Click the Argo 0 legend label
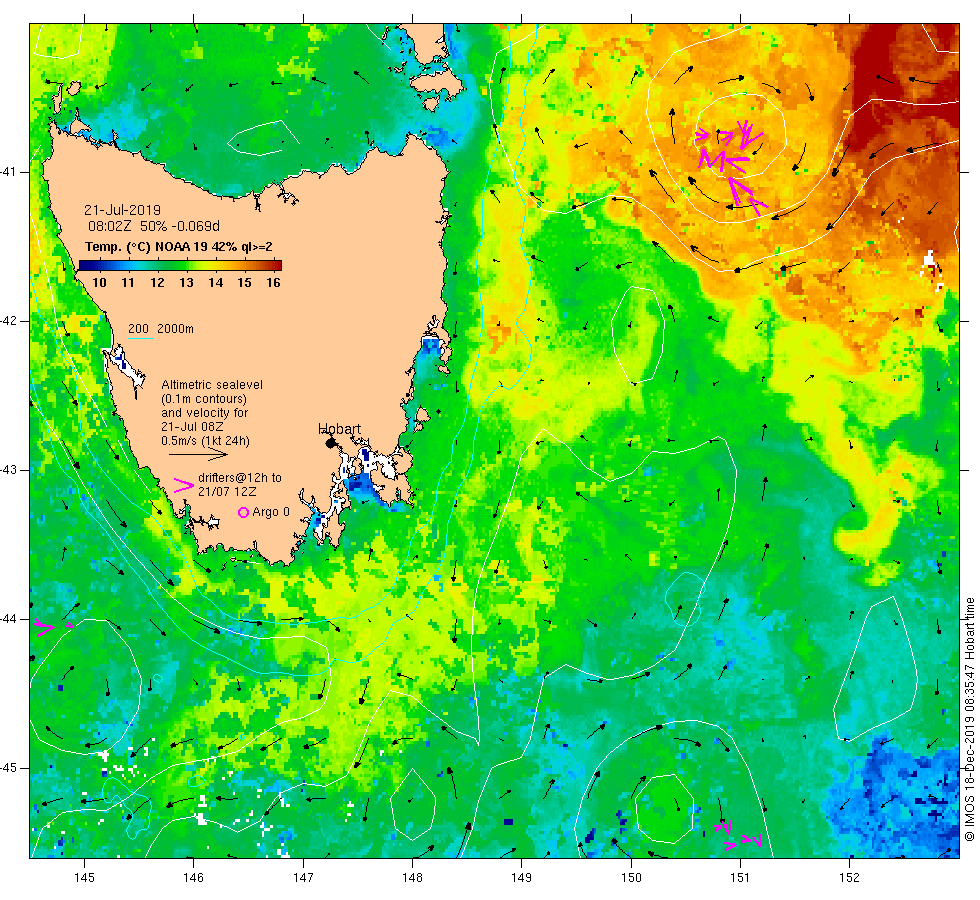 tap(271, 512)
